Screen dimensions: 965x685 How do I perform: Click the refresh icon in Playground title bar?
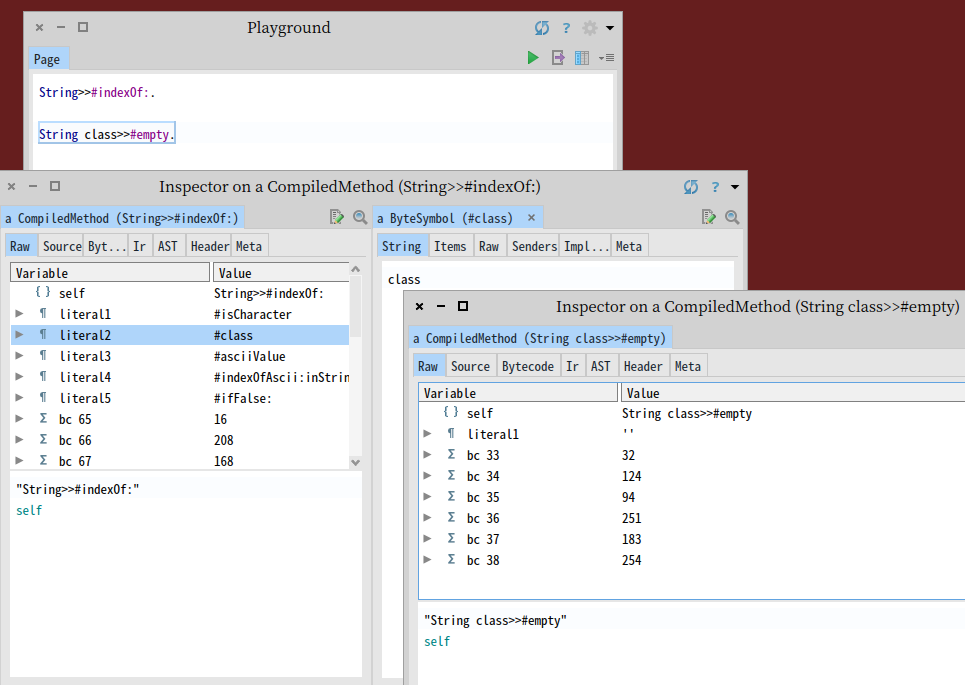point(542,28)
